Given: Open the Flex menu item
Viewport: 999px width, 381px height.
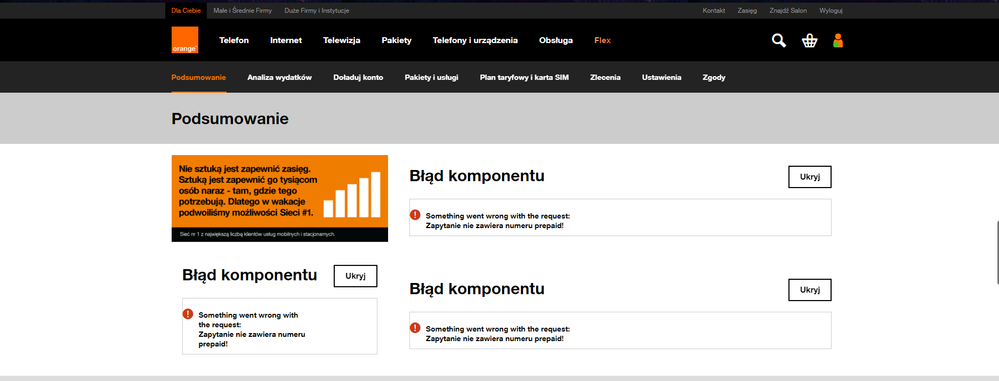Looking at the screenshot, I should pyautogui.click(x=602, y=40).
